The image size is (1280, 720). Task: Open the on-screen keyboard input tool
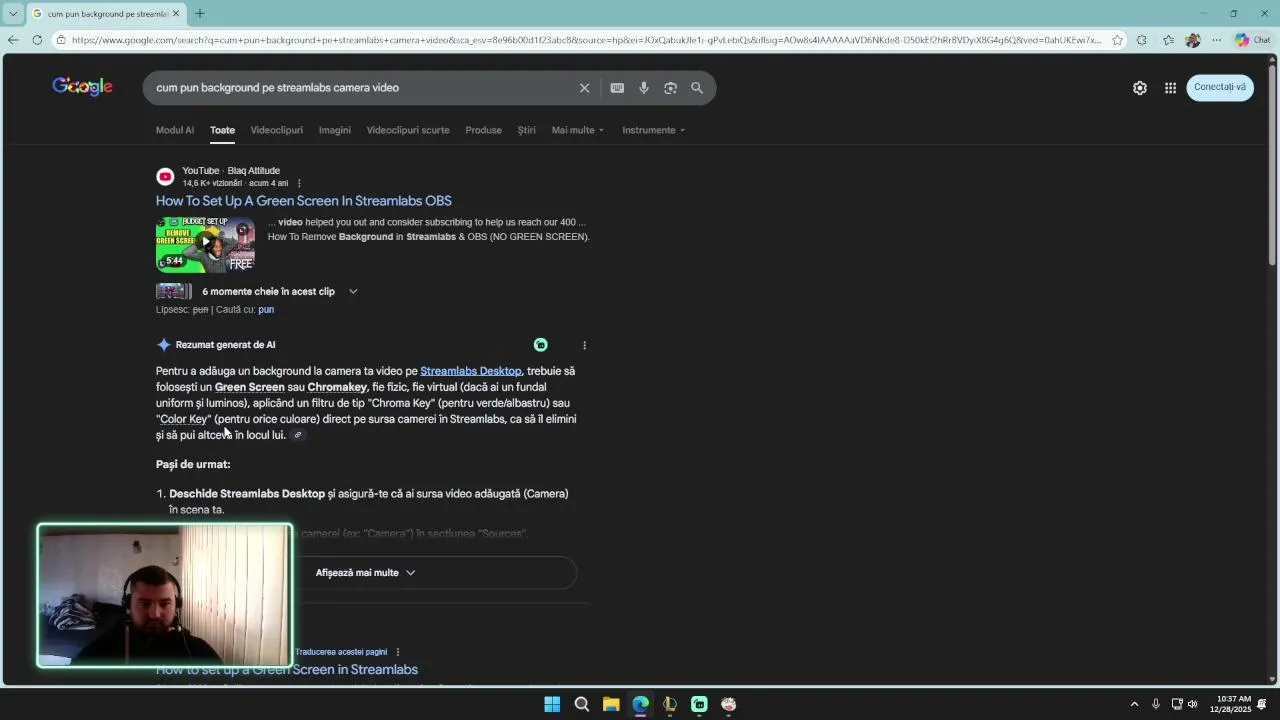point(617,88)
